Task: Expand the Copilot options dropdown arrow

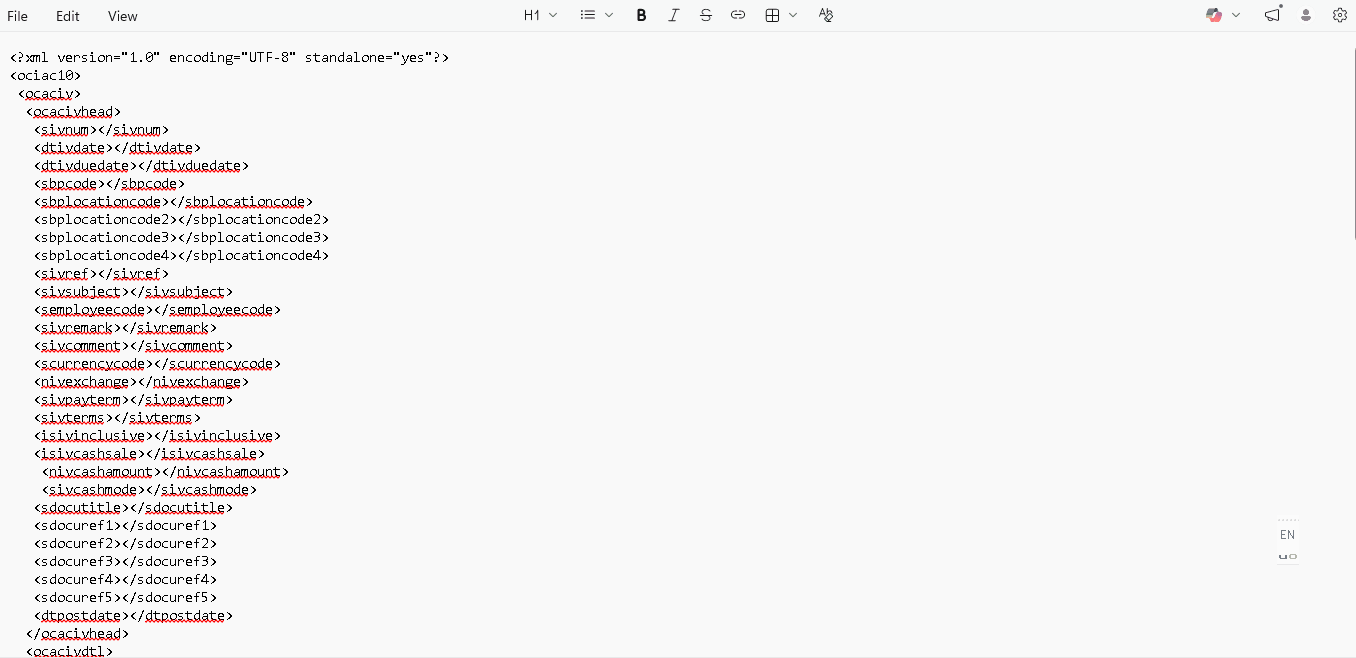Action: coord(1236,15)
